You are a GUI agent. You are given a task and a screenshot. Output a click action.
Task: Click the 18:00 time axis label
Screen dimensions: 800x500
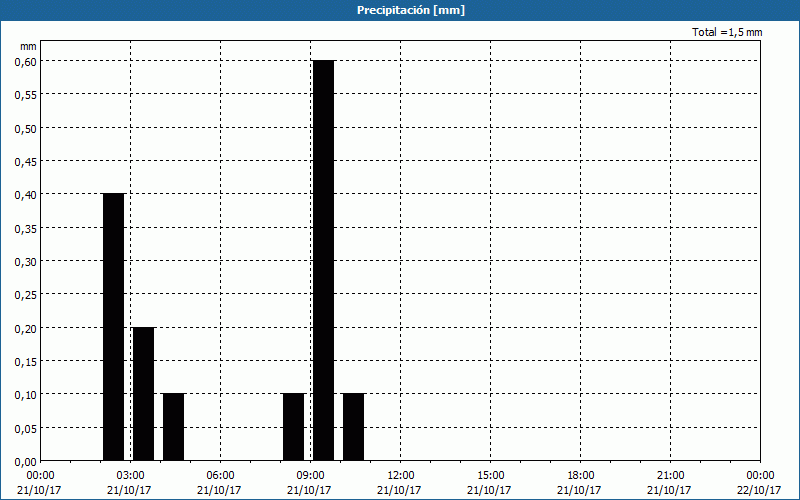point(580,476)
